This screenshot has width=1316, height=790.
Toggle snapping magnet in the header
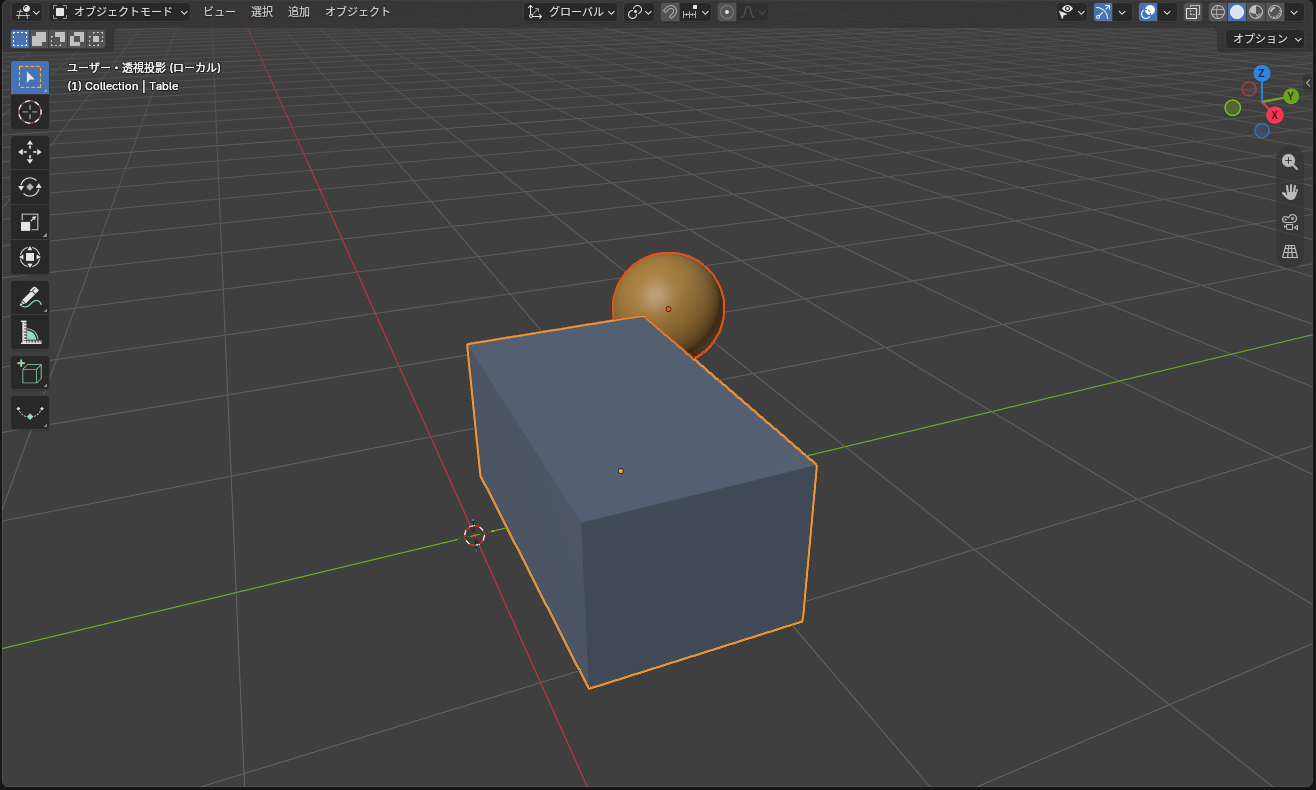(670, 12)
